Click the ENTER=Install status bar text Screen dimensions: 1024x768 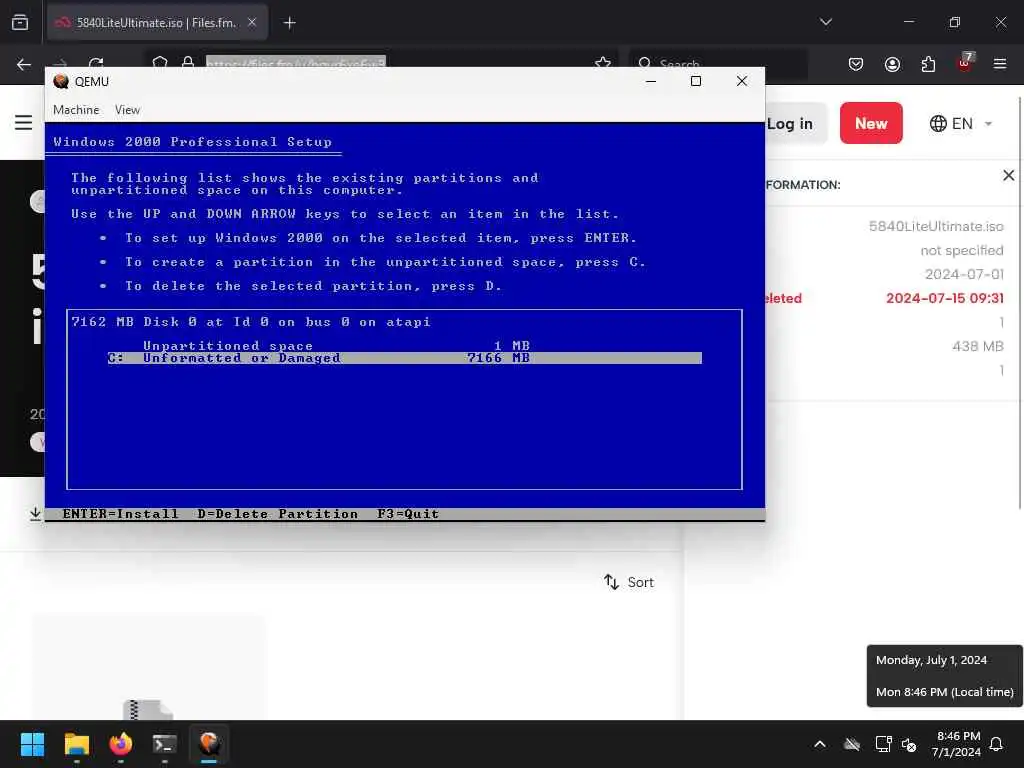(x=121, y=514)
